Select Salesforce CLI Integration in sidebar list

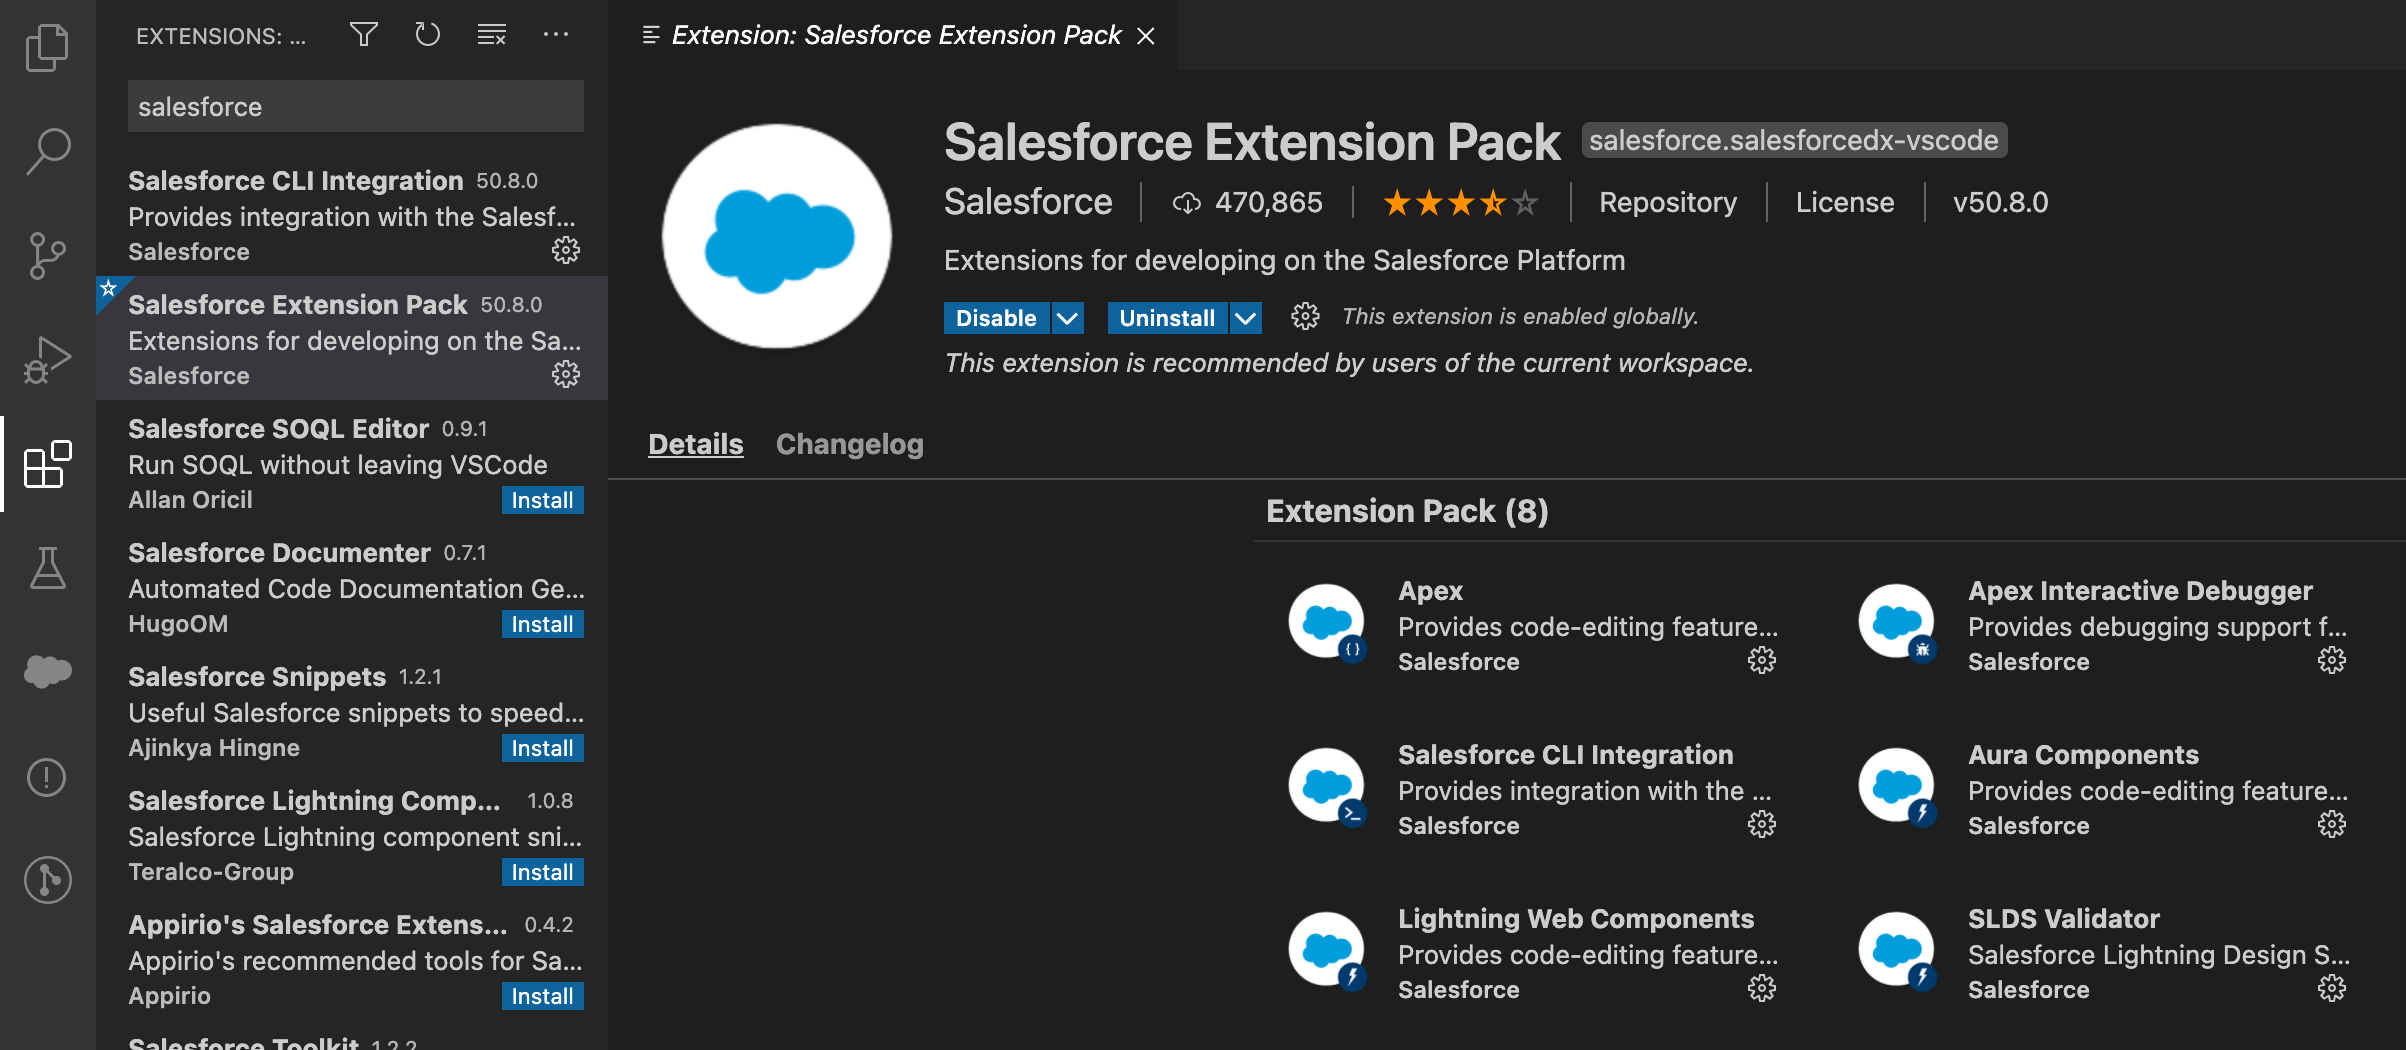[x=352, y=214]
